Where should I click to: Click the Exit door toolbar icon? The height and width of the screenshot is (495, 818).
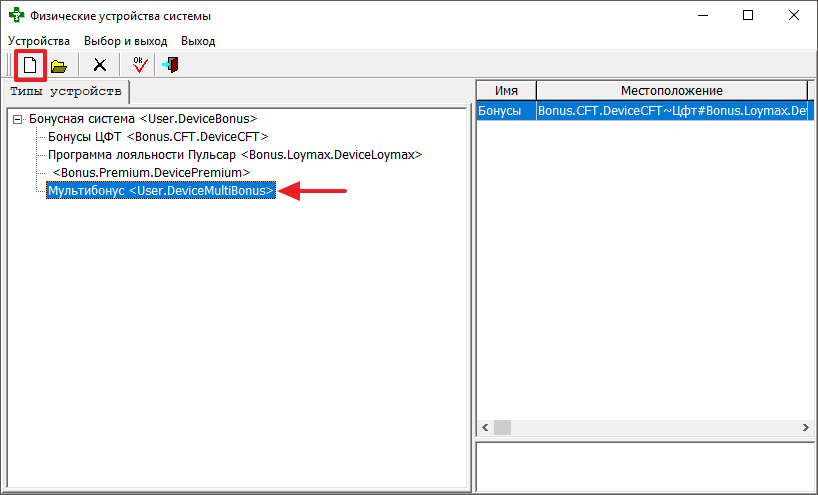[x=170, y=66]
